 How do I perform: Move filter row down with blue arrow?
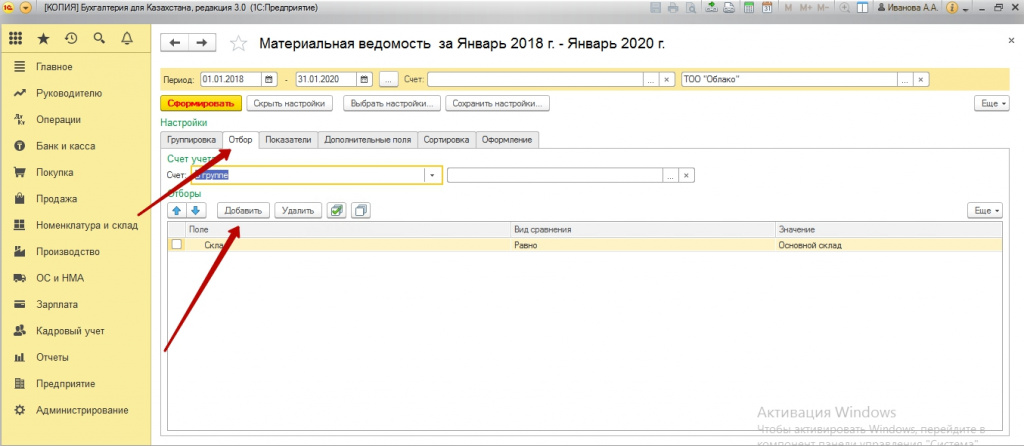point(197,210)
